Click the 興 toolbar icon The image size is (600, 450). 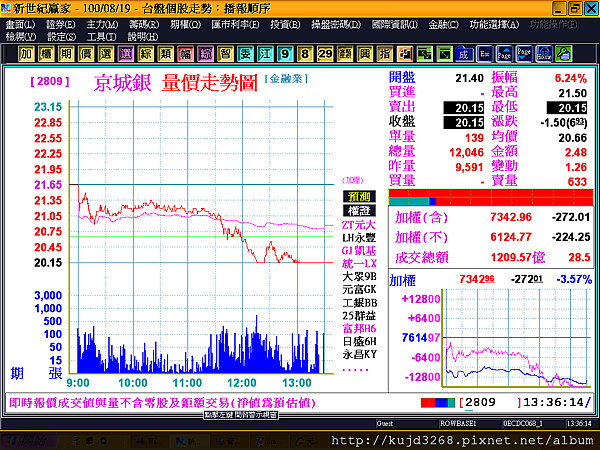pyautogui.click(x=365, y=54)
